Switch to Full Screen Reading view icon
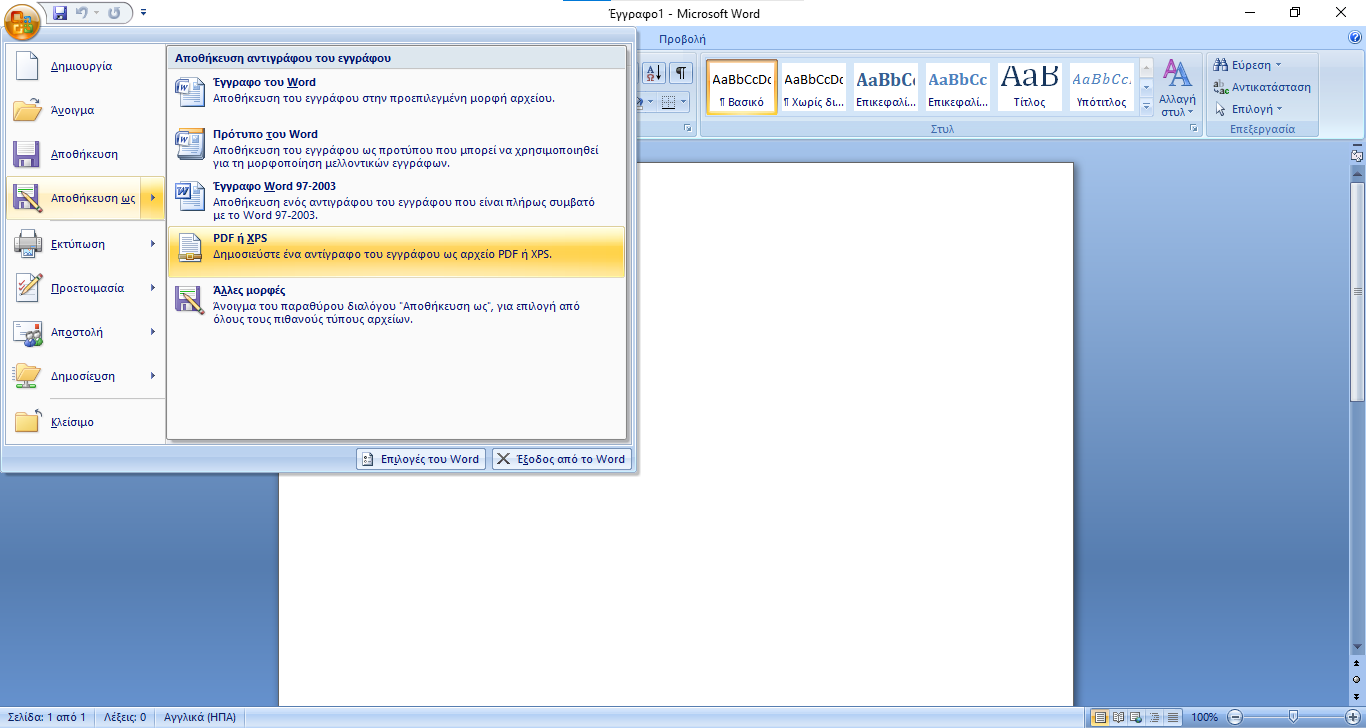The height and width of the screenshot is (728, 1366). (x=1118, y=717)
